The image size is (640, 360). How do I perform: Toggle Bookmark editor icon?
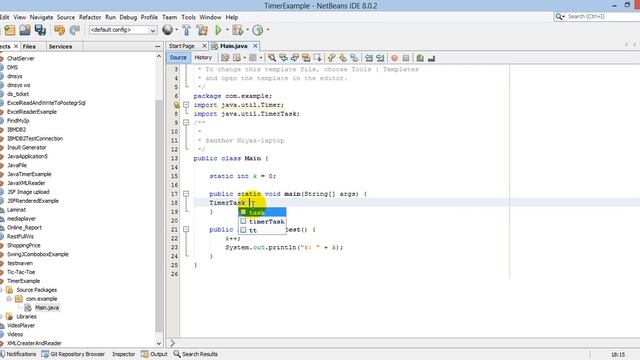[354, 58]
